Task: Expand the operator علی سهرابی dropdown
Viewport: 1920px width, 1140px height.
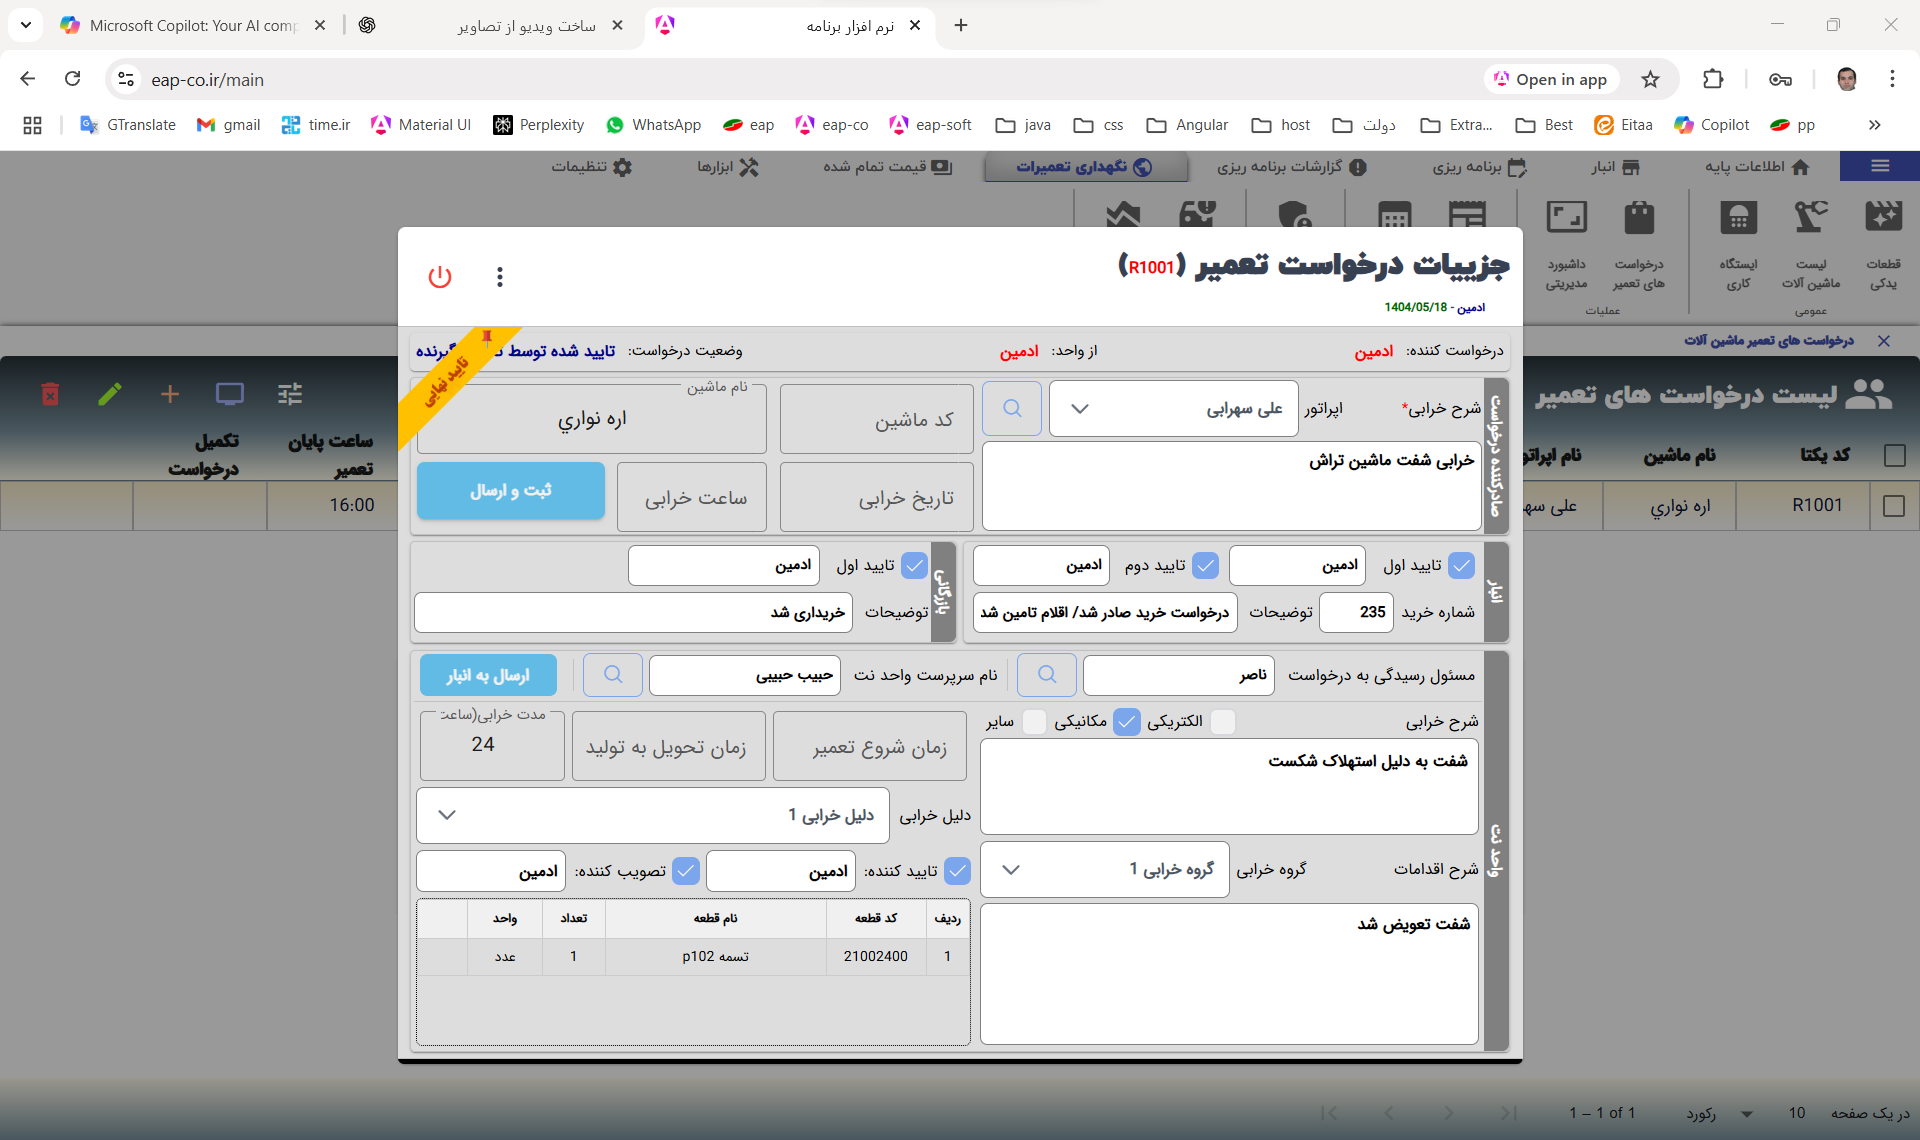Action: tap(1080, 409)
